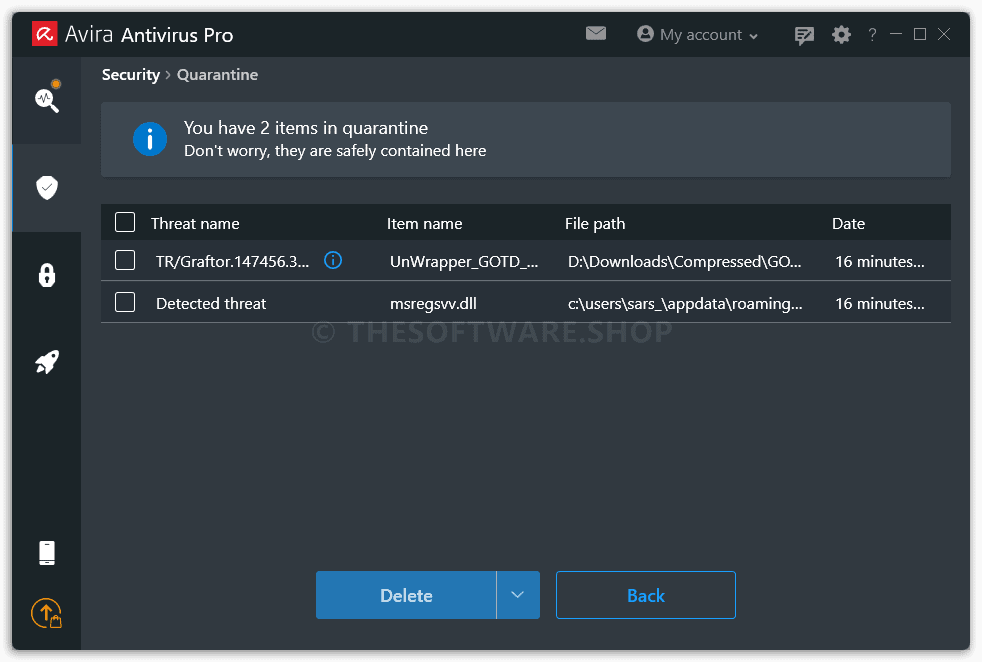
Task: Check the TR/Graftor.147456.3 row checkbox
Action: coord(125,260)
